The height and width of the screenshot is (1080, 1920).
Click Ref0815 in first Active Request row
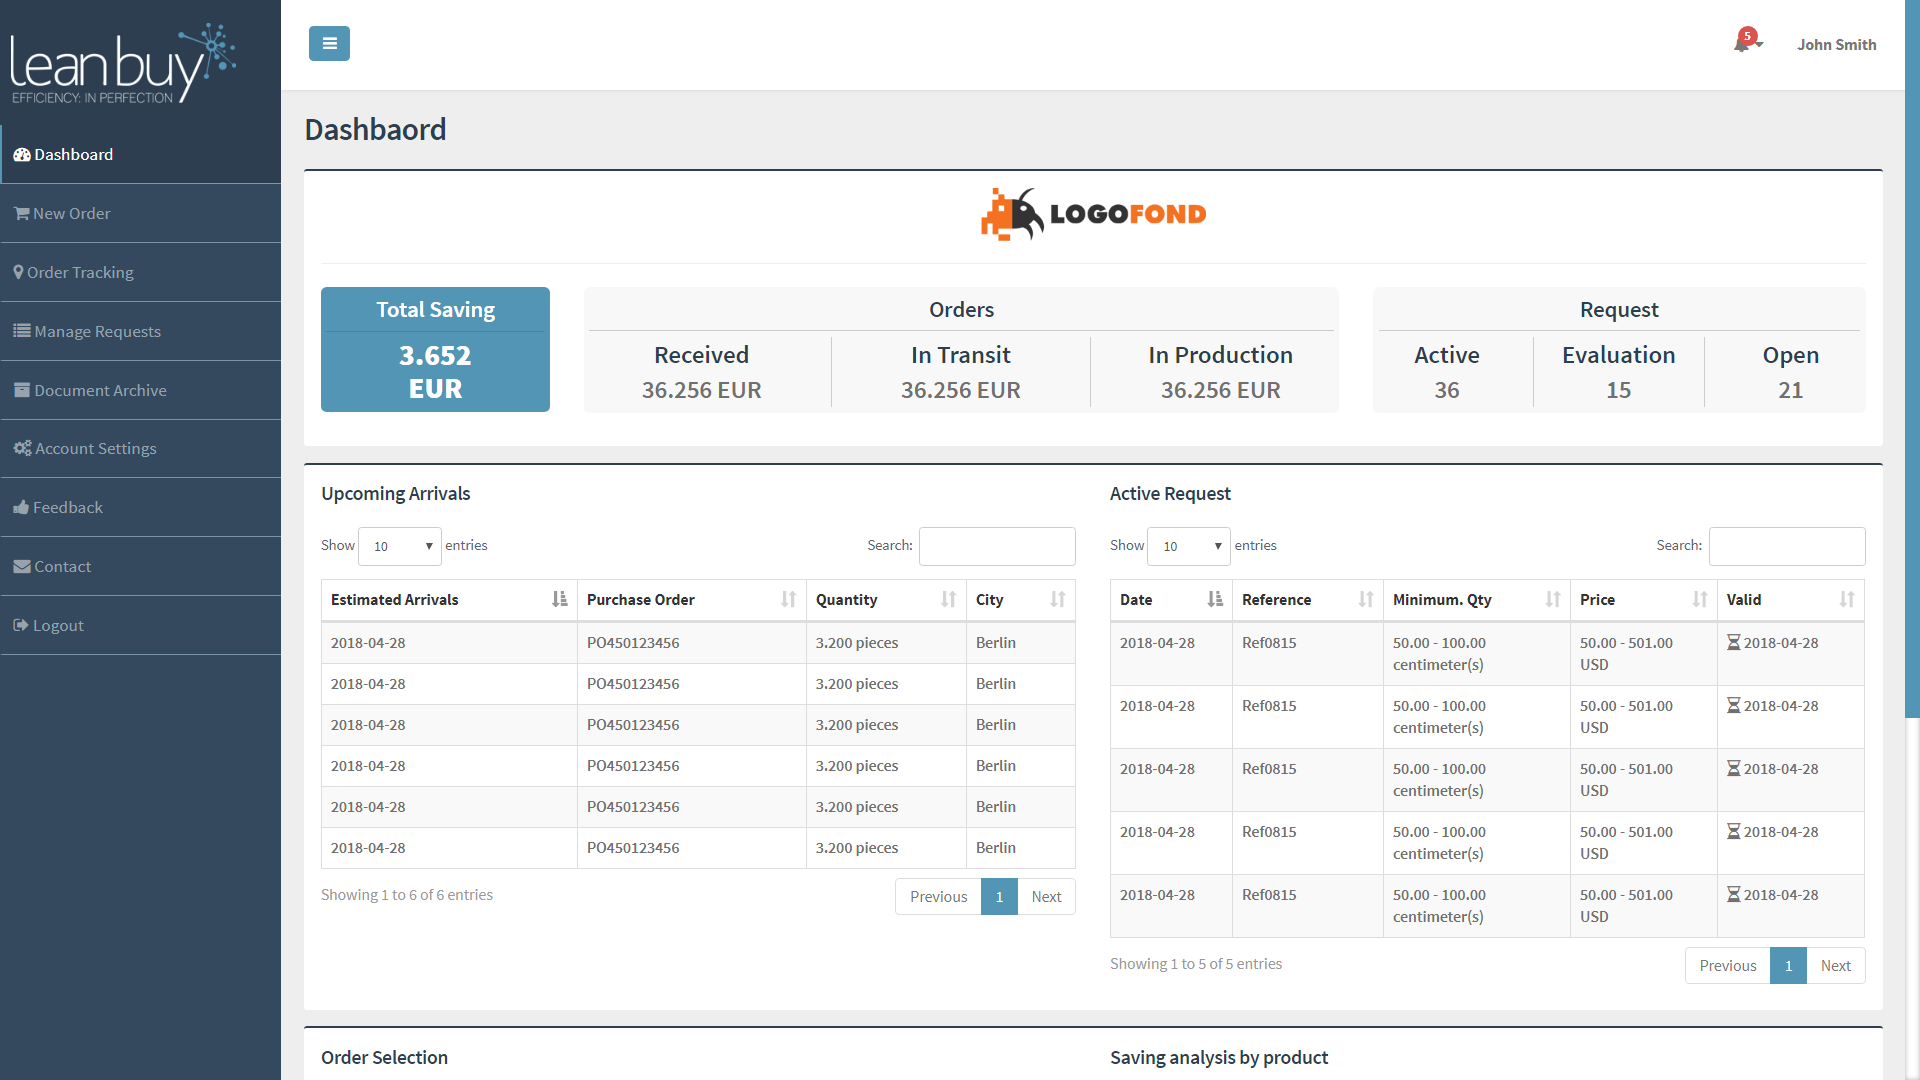pos(1269,643)
